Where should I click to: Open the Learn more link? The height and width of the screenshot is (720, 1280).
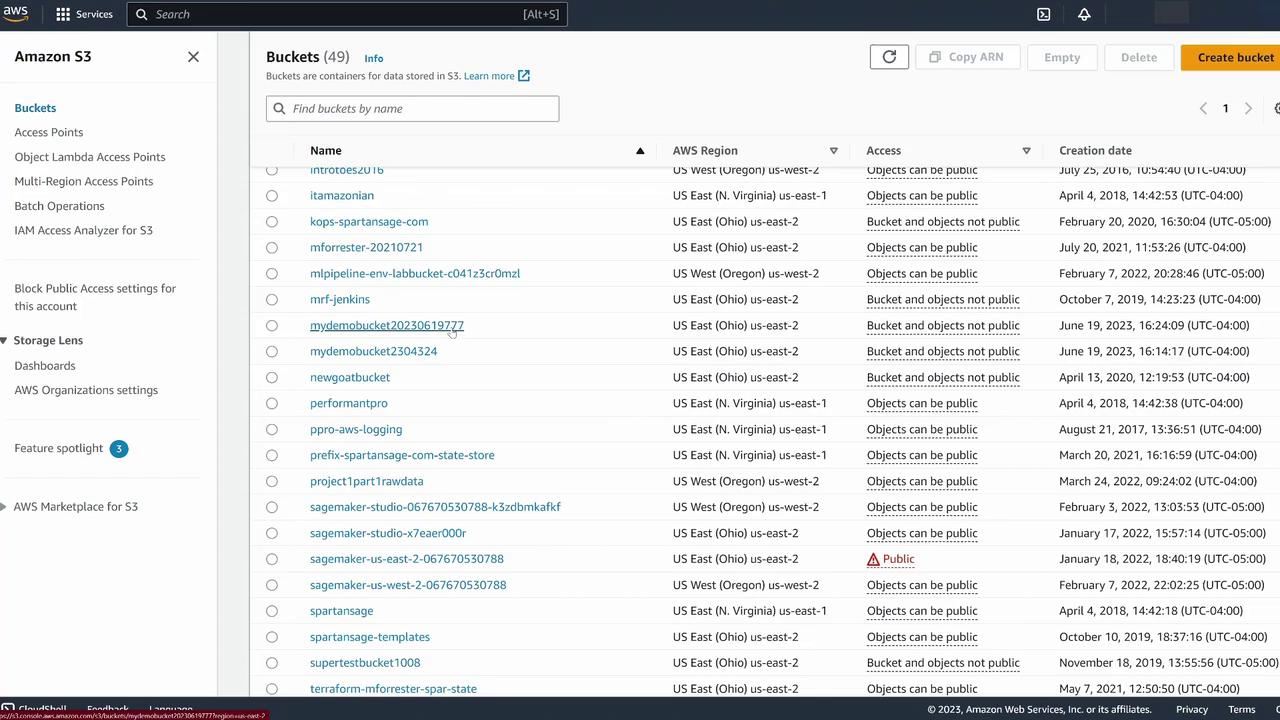pos(489,76)
